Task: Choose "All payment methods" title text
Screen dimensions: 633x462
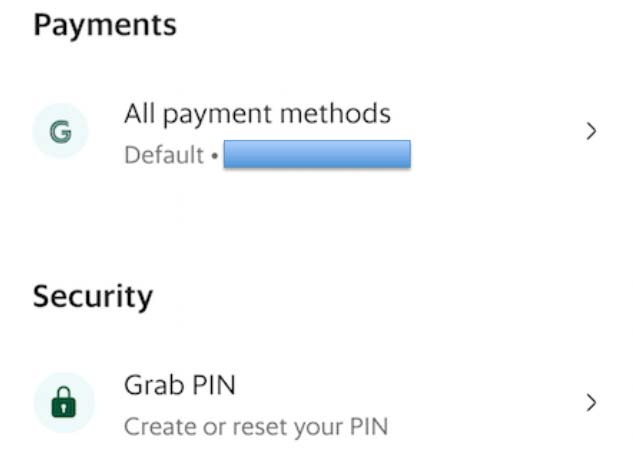Action: click(x=257, y=113)
